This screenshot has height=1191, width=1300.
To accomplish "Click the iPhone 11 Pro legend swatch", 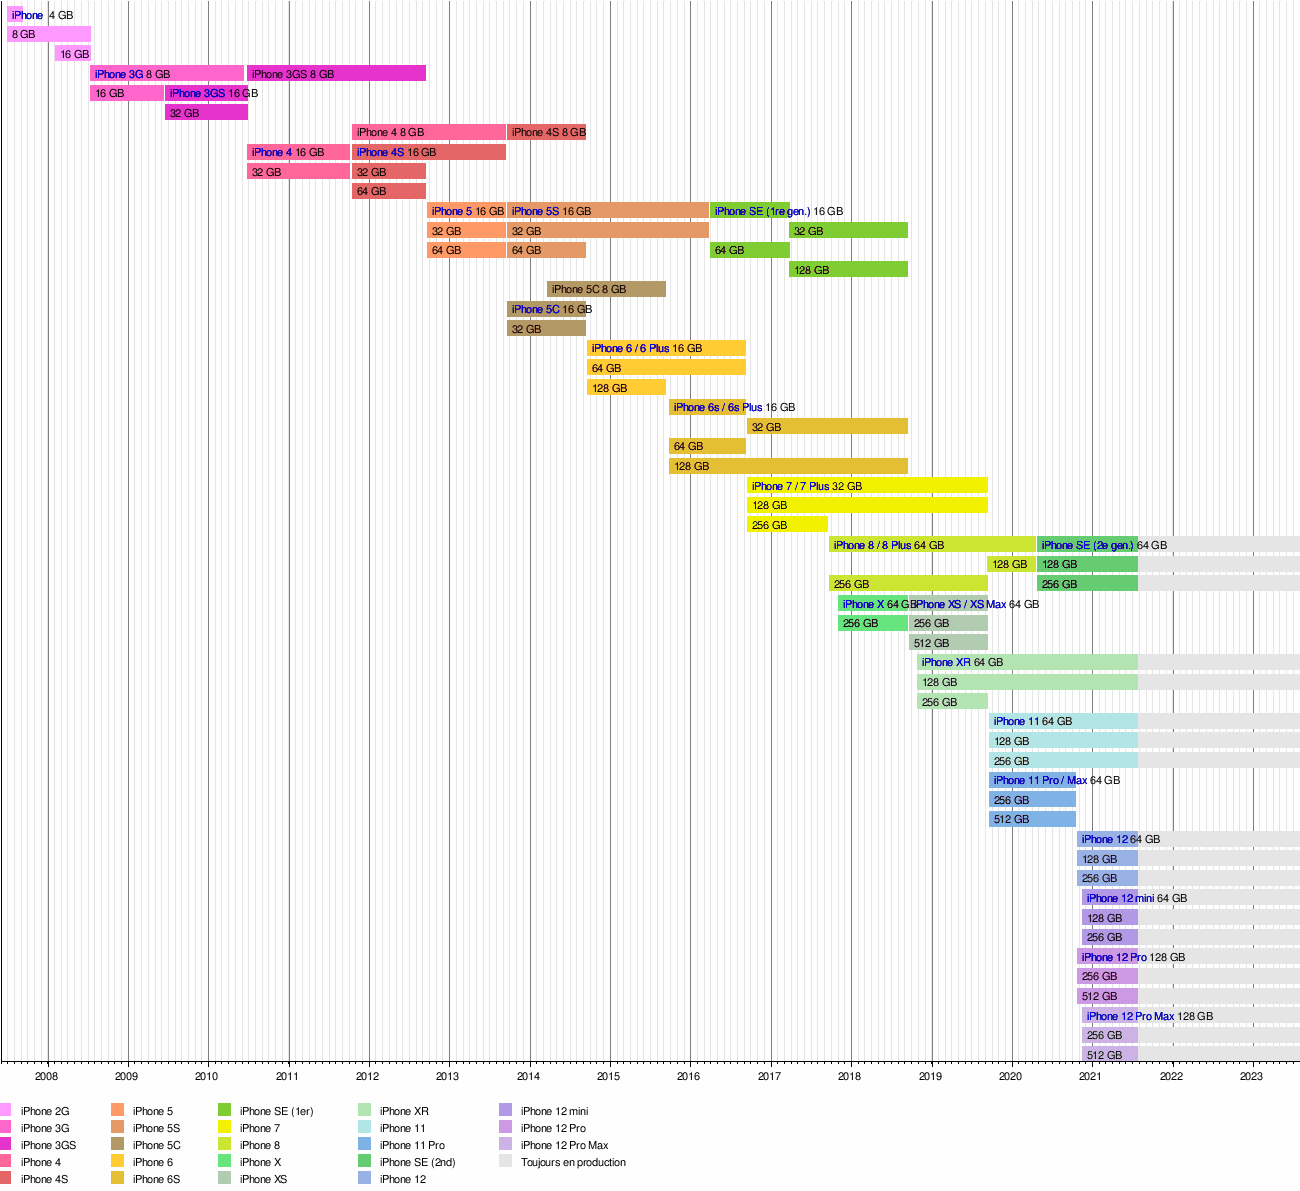I will coord(365,1145).
